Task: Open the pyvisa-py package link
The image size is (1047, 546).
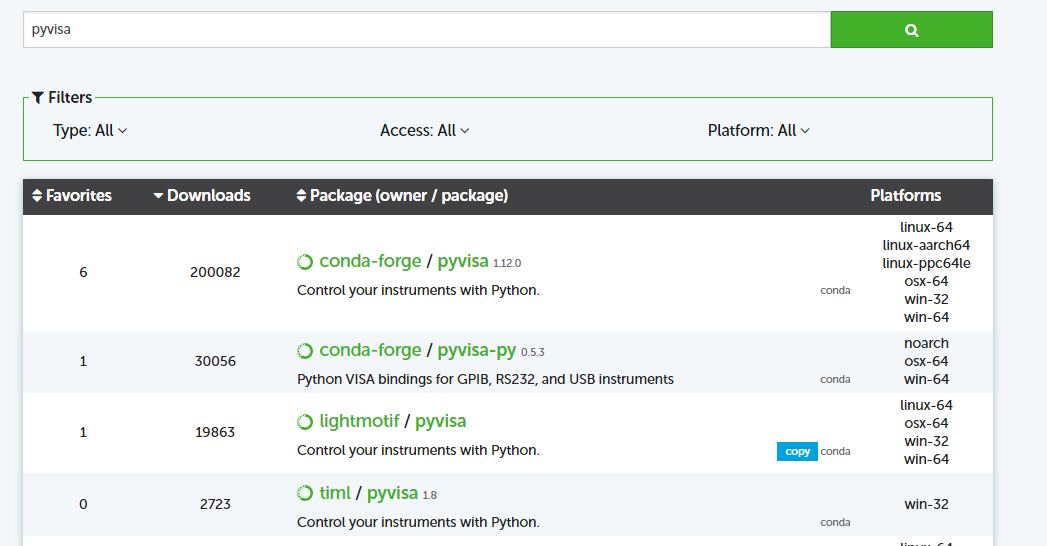Action: point(477,350)
